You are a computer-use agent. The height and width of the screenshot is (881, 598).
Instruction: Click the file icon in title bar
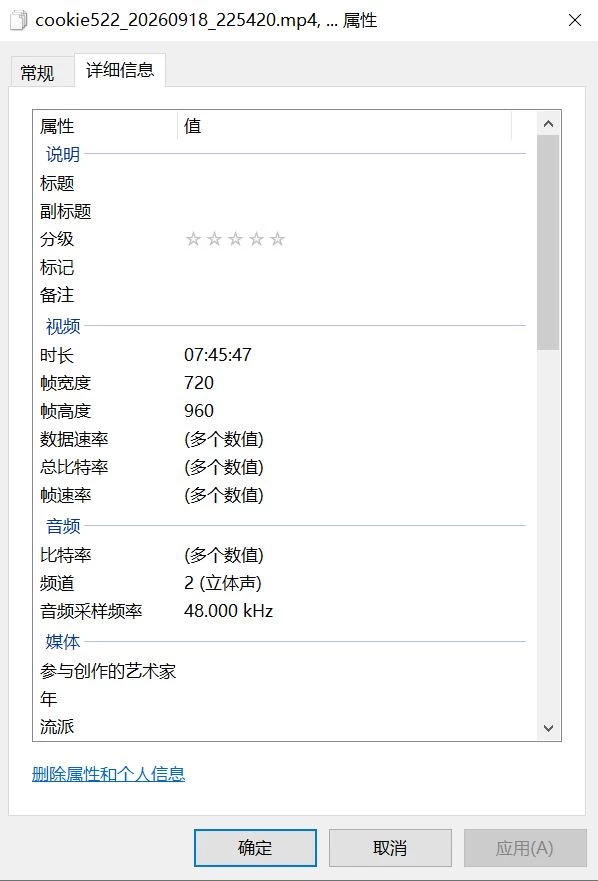19,21
